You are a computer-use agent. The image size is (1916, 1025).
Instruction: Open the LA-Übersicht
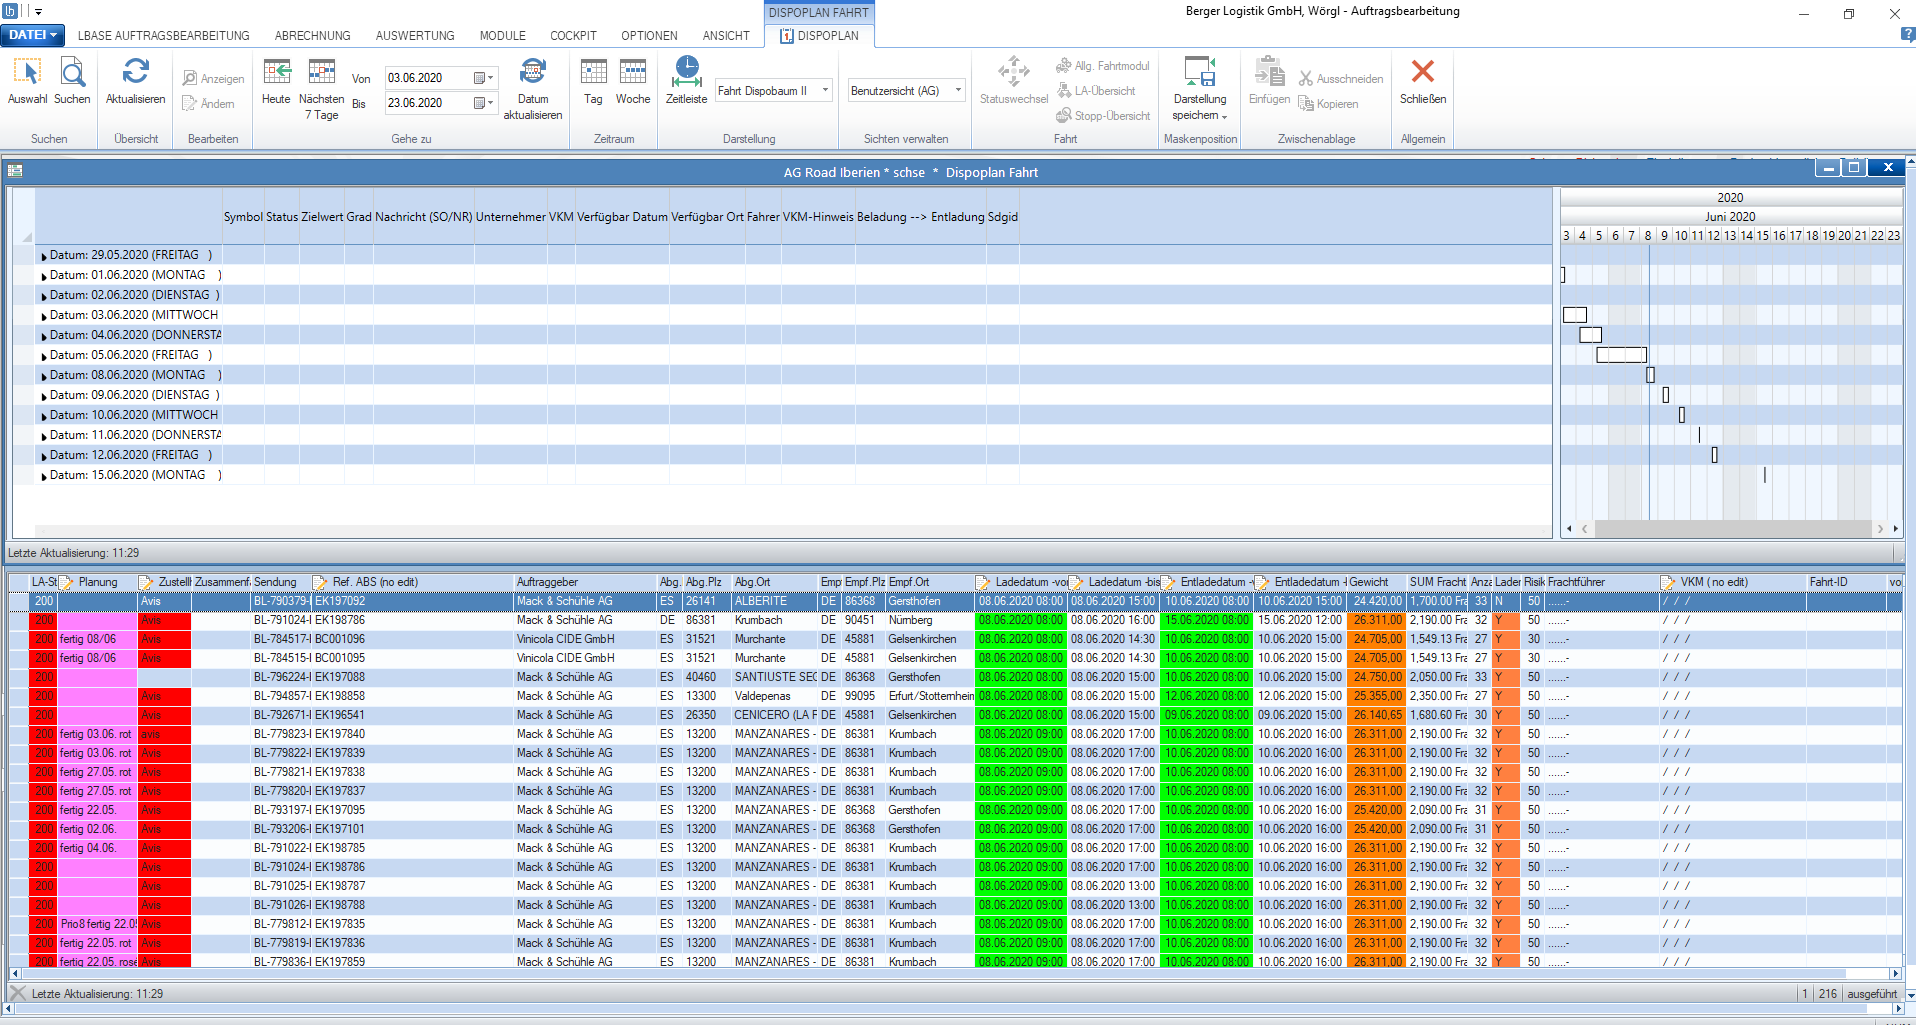click(1095, 91)
